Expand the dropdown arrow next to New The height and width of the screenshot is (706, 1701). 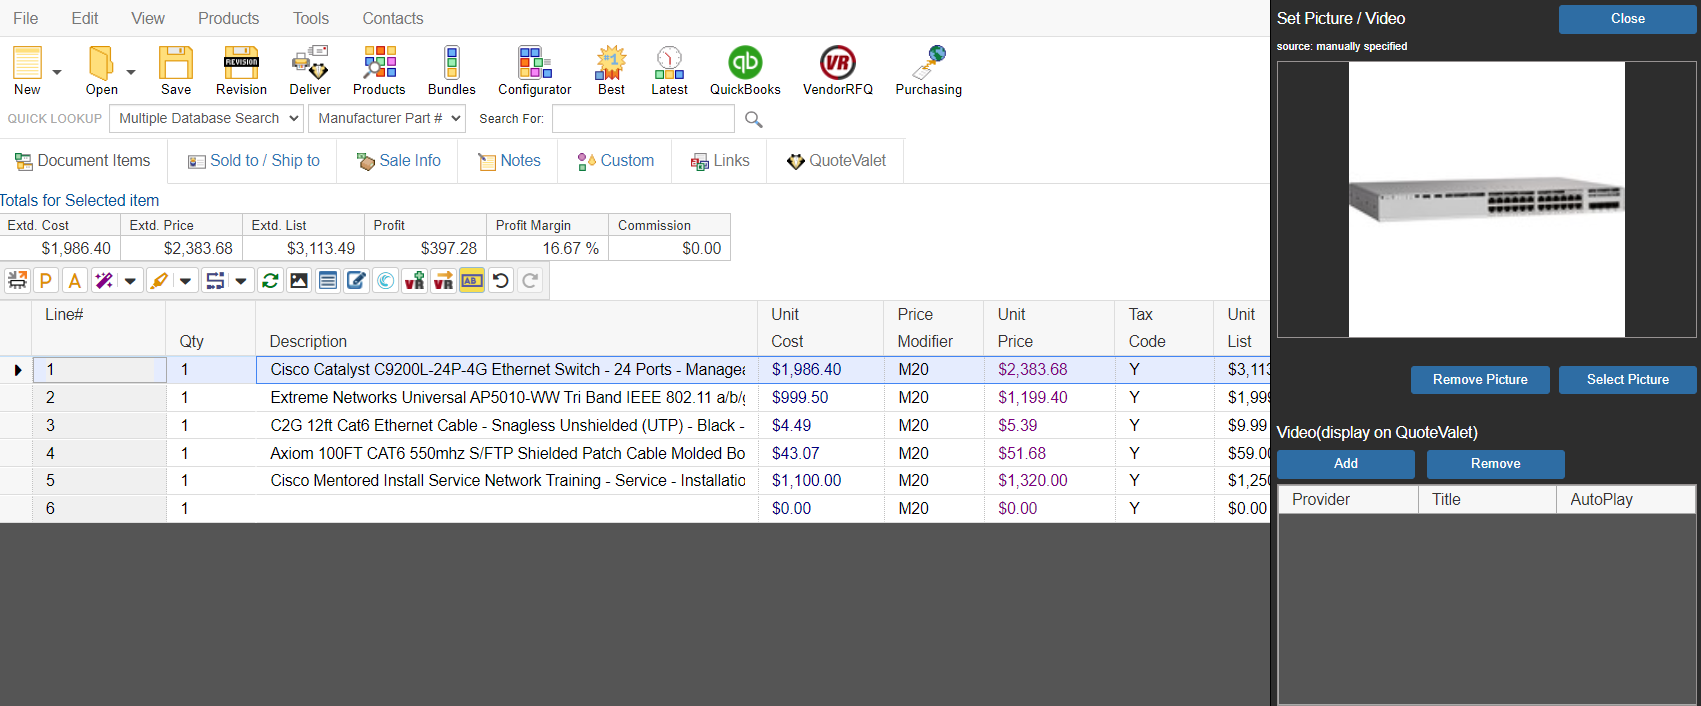(57, 72)
